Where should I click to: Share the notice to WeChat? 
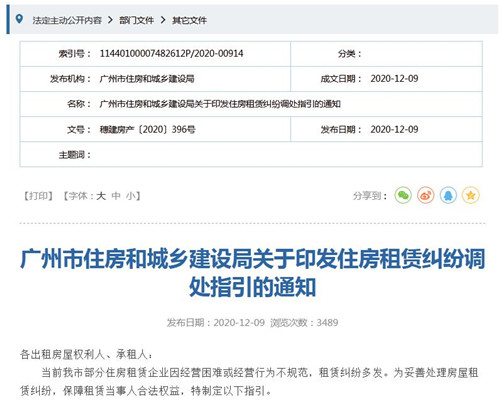click(403, 195)
